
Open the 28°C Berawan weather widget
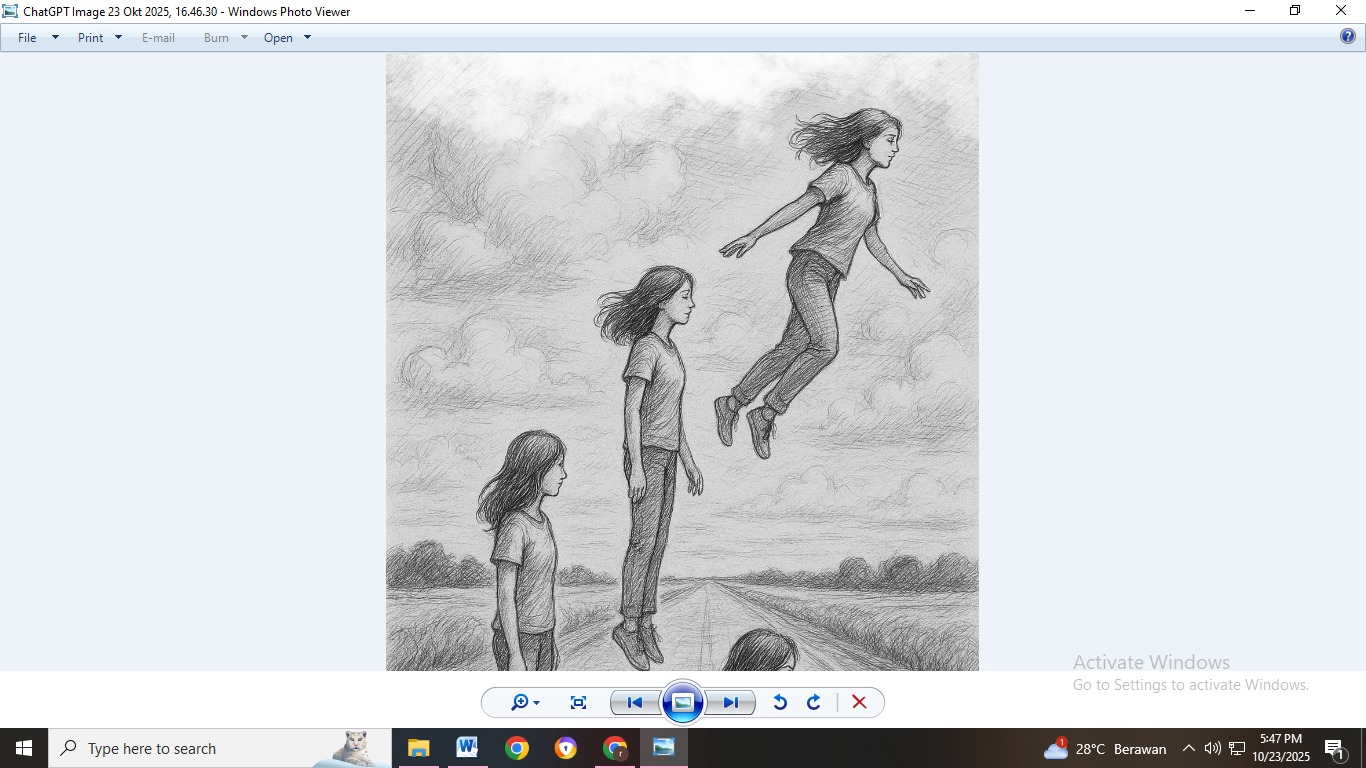pyautogui.click(x=1105, y=748)
